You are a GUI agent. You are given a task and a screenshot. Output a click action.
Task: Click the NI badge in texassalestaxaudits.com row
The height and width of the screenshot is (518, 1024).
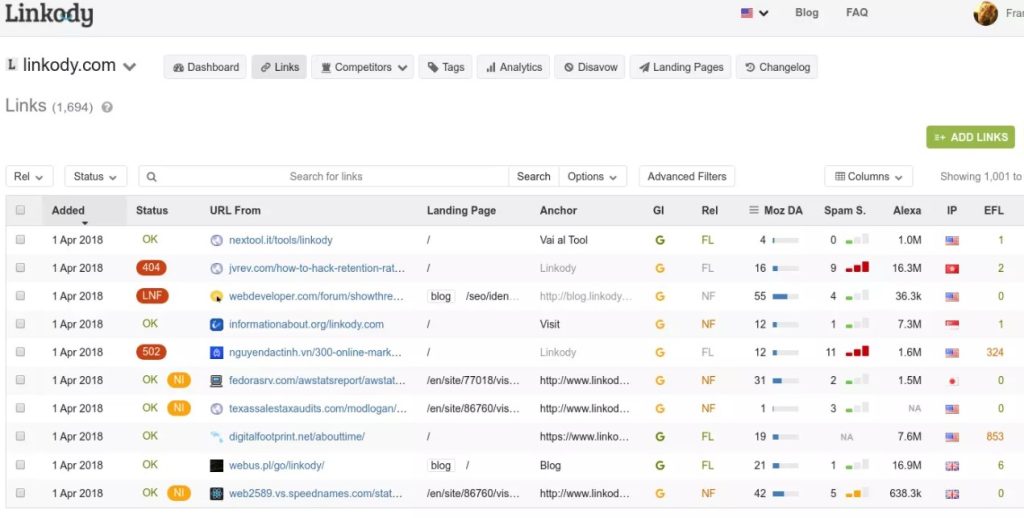pyautogui.click(x=179, y=408)
